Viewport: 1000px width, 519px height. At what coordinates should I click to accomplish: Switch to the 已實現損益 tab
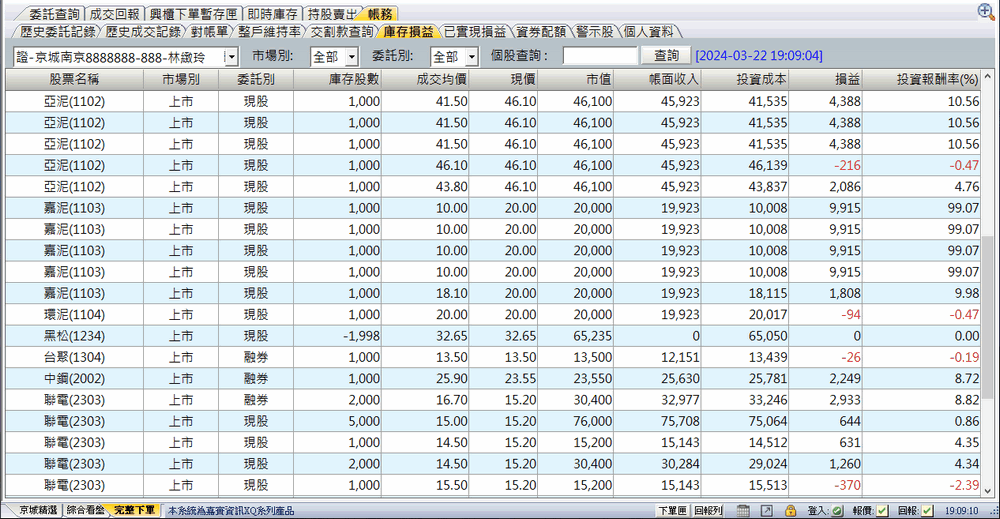point(475,32)
